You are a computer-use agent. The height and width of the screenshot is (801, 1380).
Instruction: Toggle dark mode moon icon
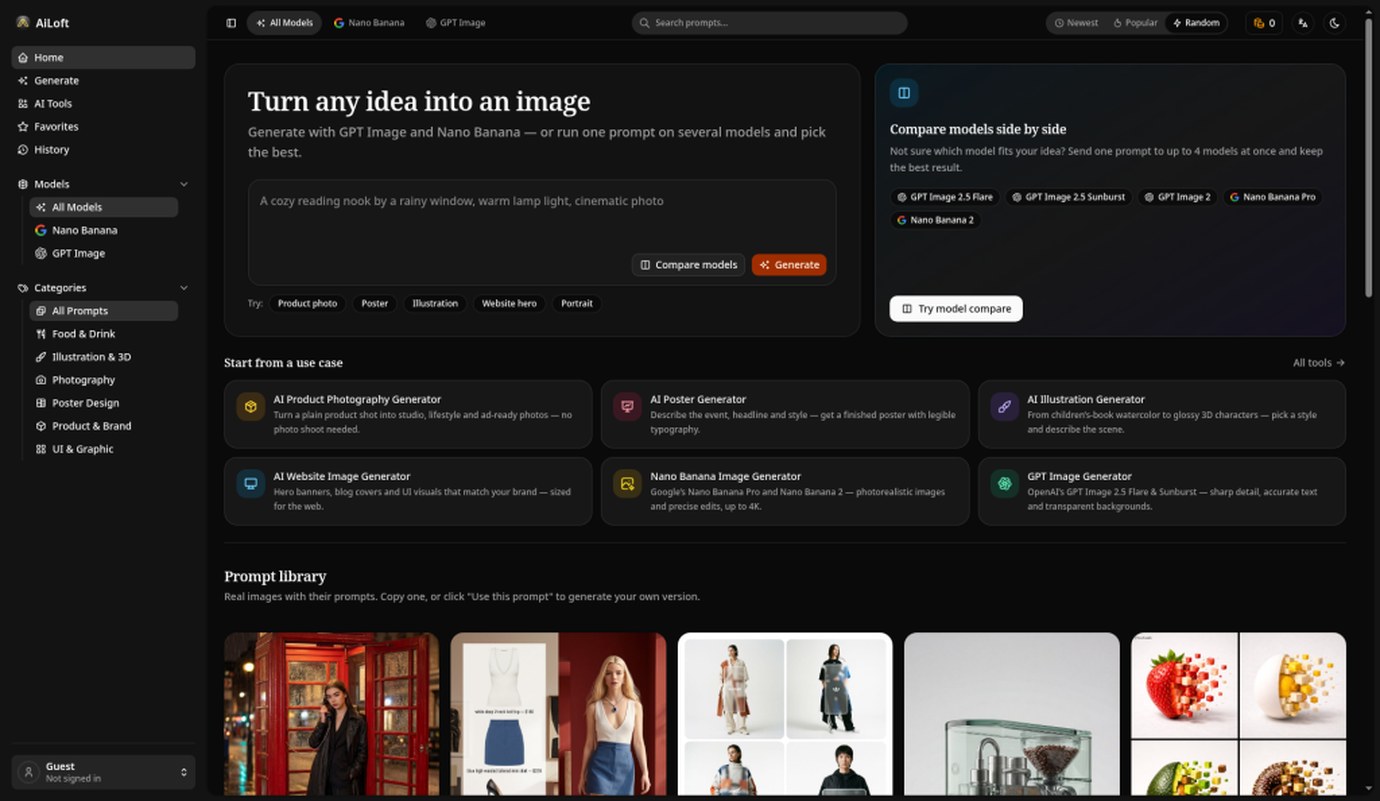[x=1334, y=23]
